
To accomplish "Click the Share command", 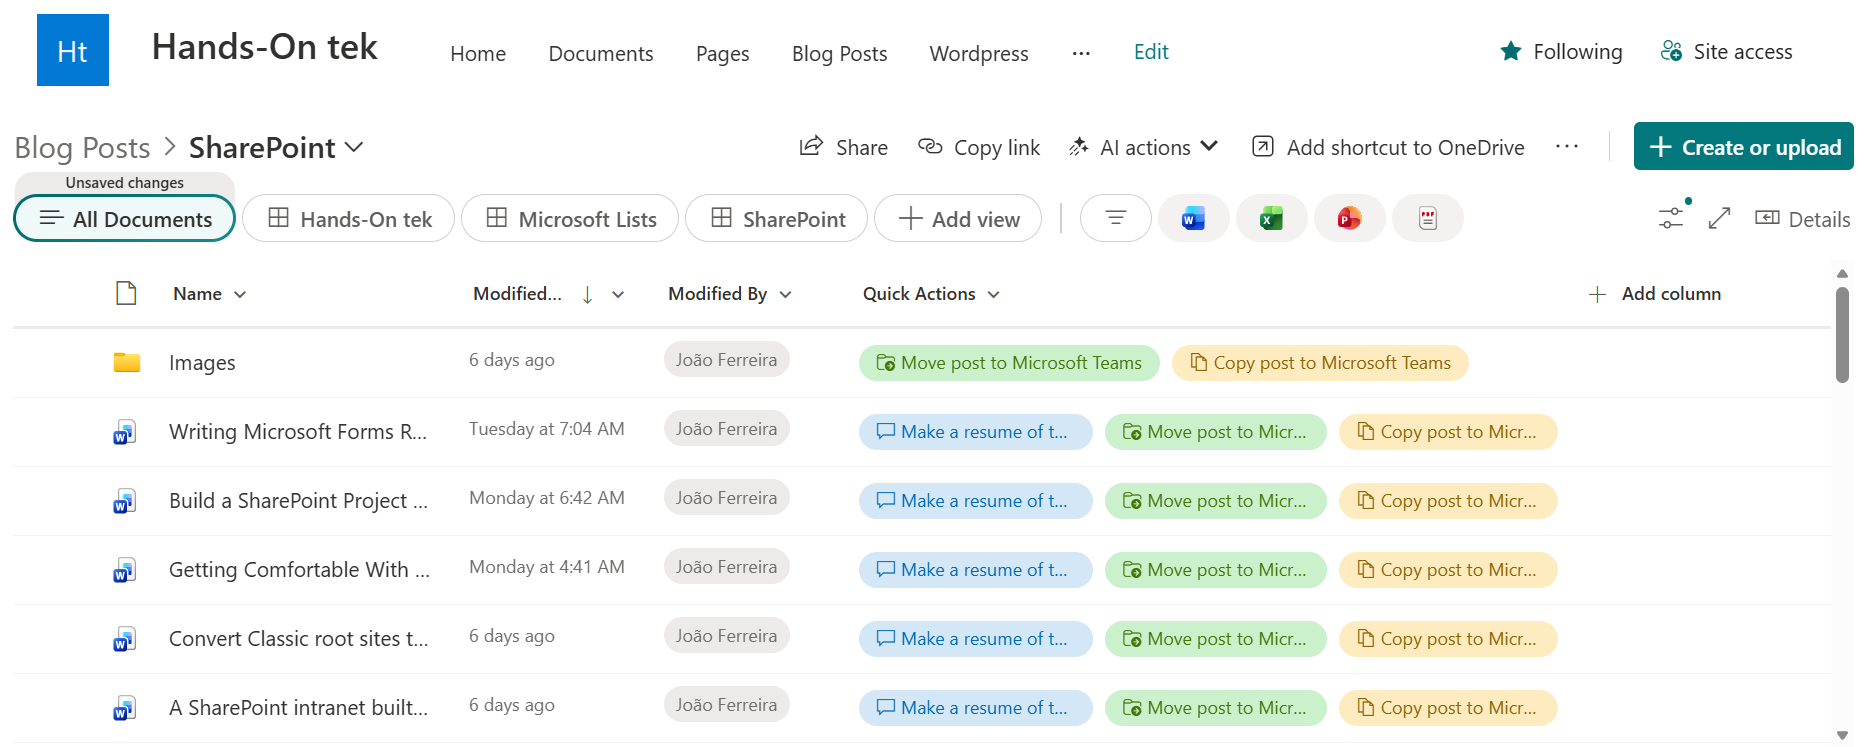I will coord(844,147).
